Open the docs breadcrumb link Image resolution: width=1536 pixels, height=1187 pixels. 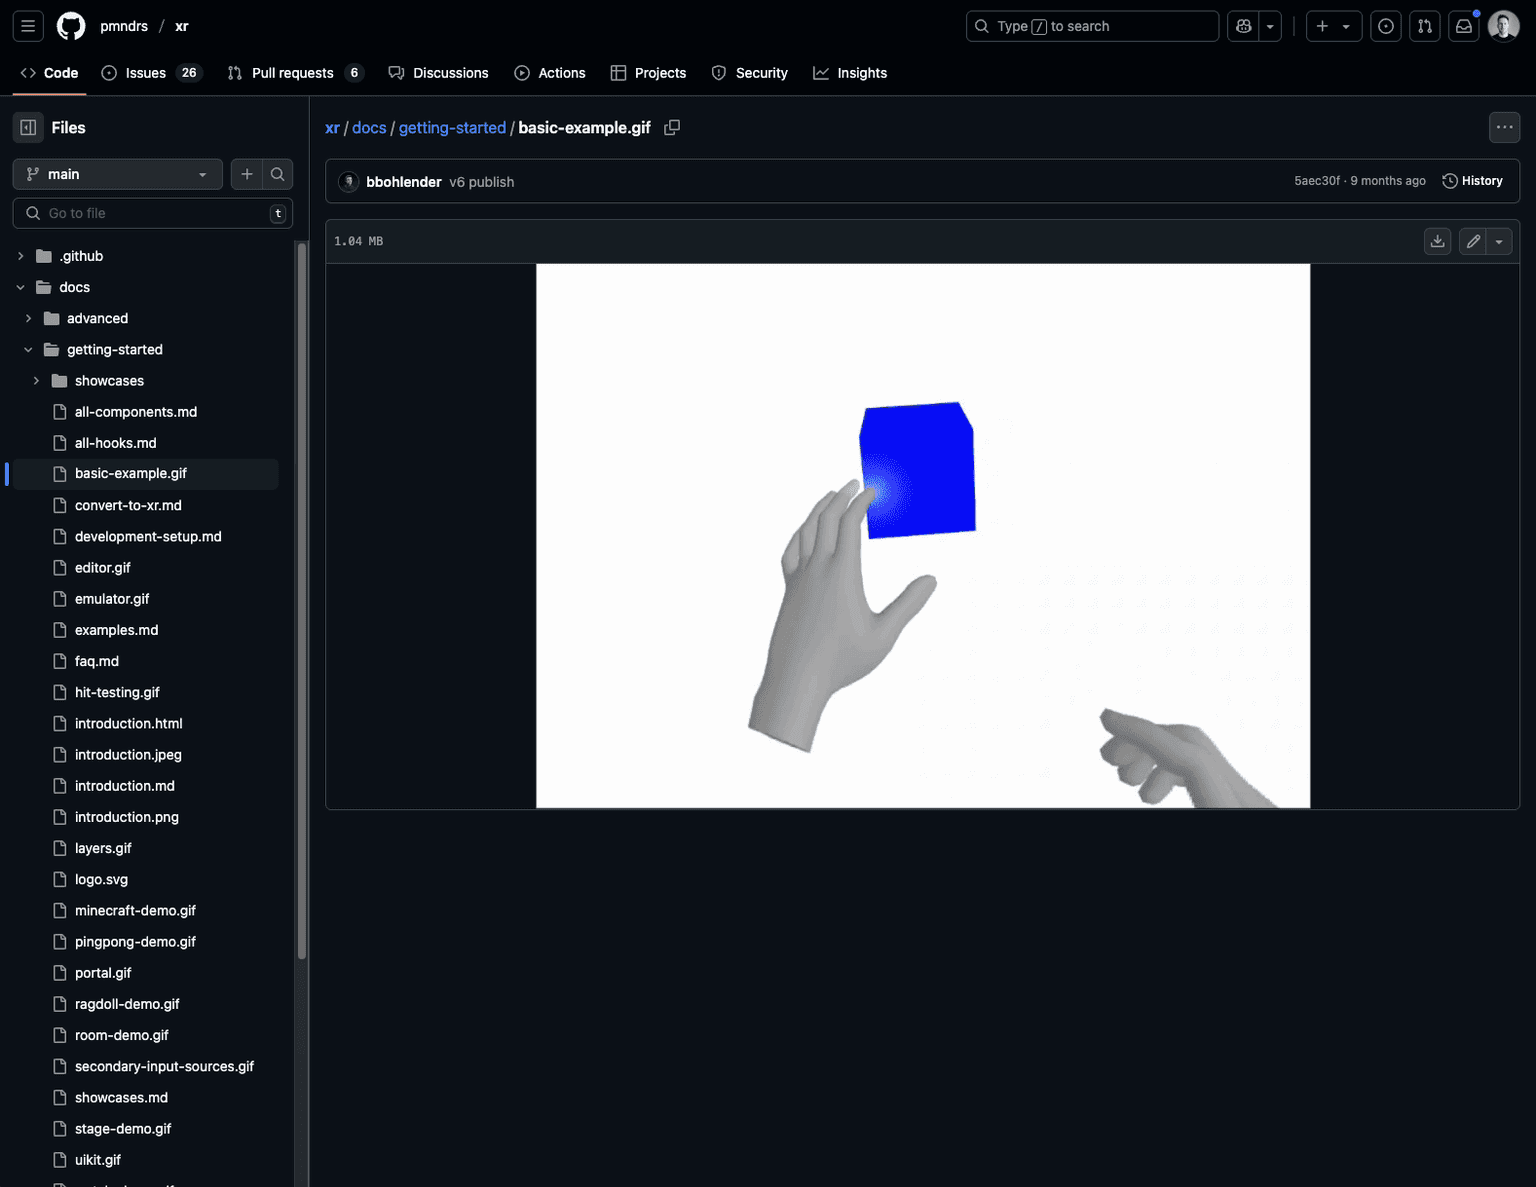point(369,128)
